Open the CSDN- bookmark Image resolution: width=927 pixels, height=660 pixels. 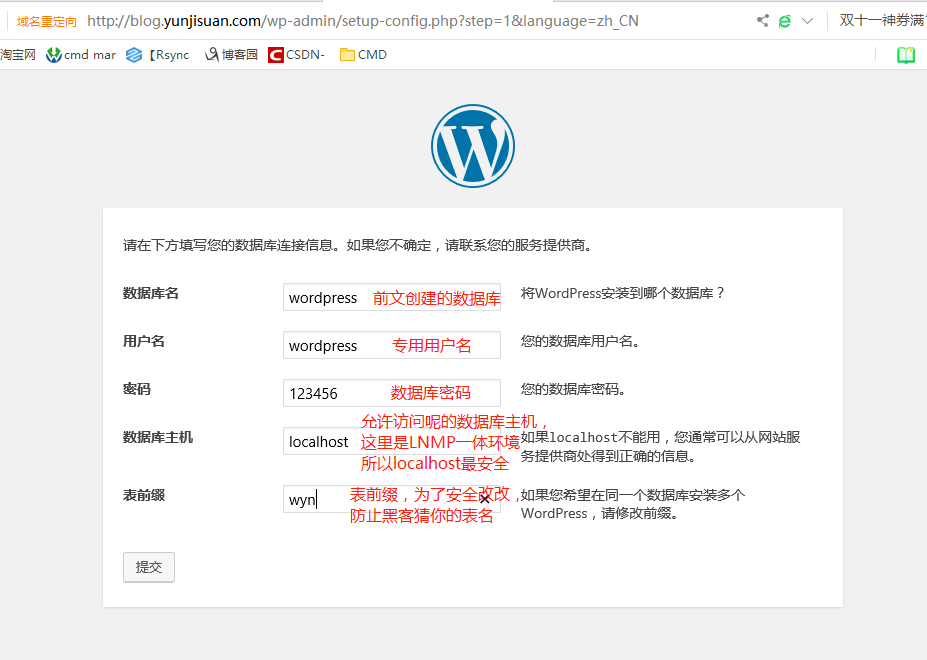pos(297,55)
